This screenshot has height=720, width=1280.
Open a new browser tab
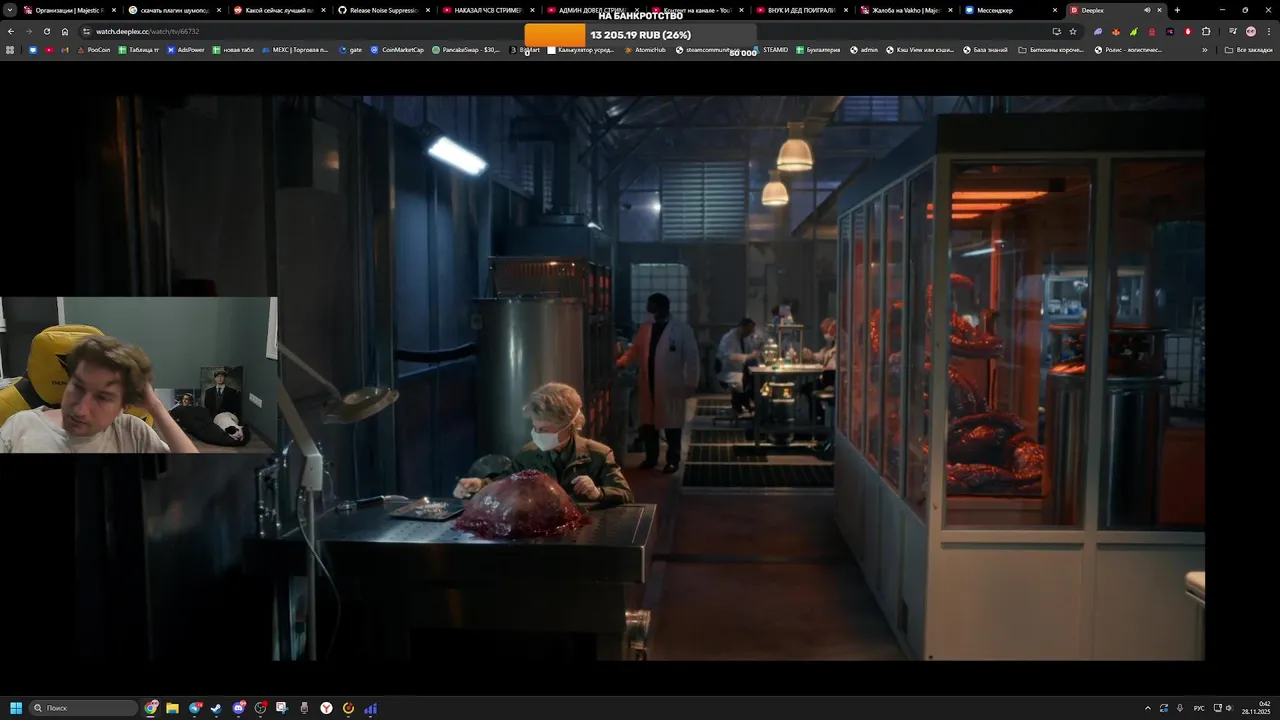coord(1177,10)
